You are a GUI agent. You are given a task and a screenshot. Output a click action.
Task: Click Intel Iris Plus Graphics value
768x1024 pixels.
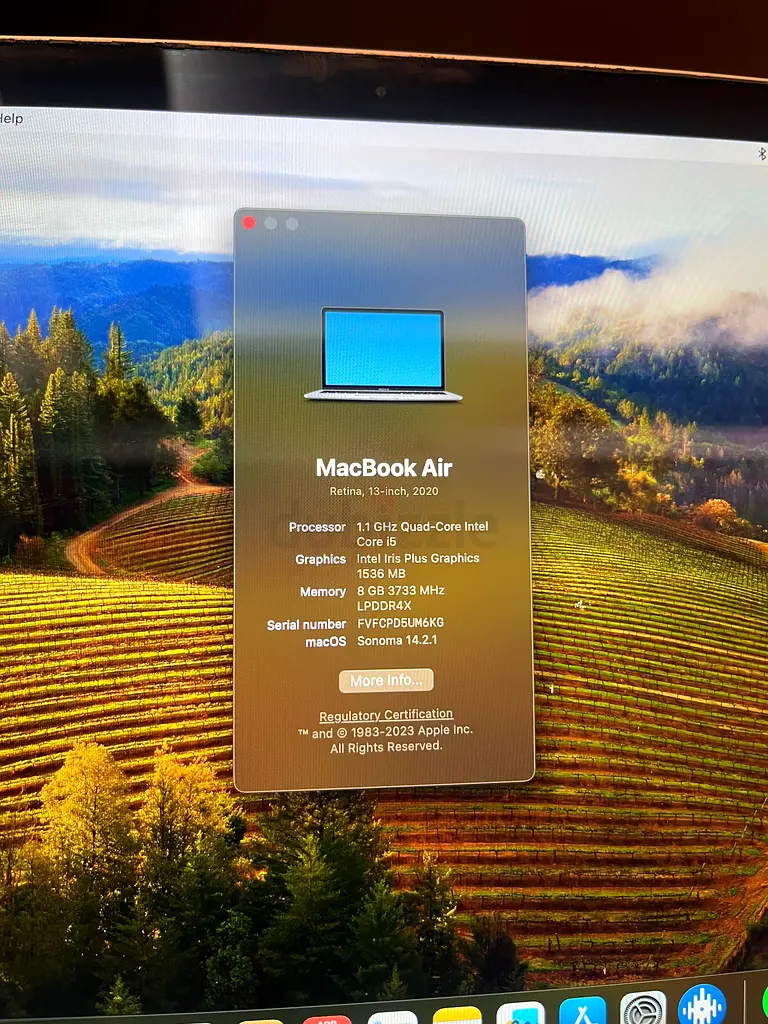point(418,566)
